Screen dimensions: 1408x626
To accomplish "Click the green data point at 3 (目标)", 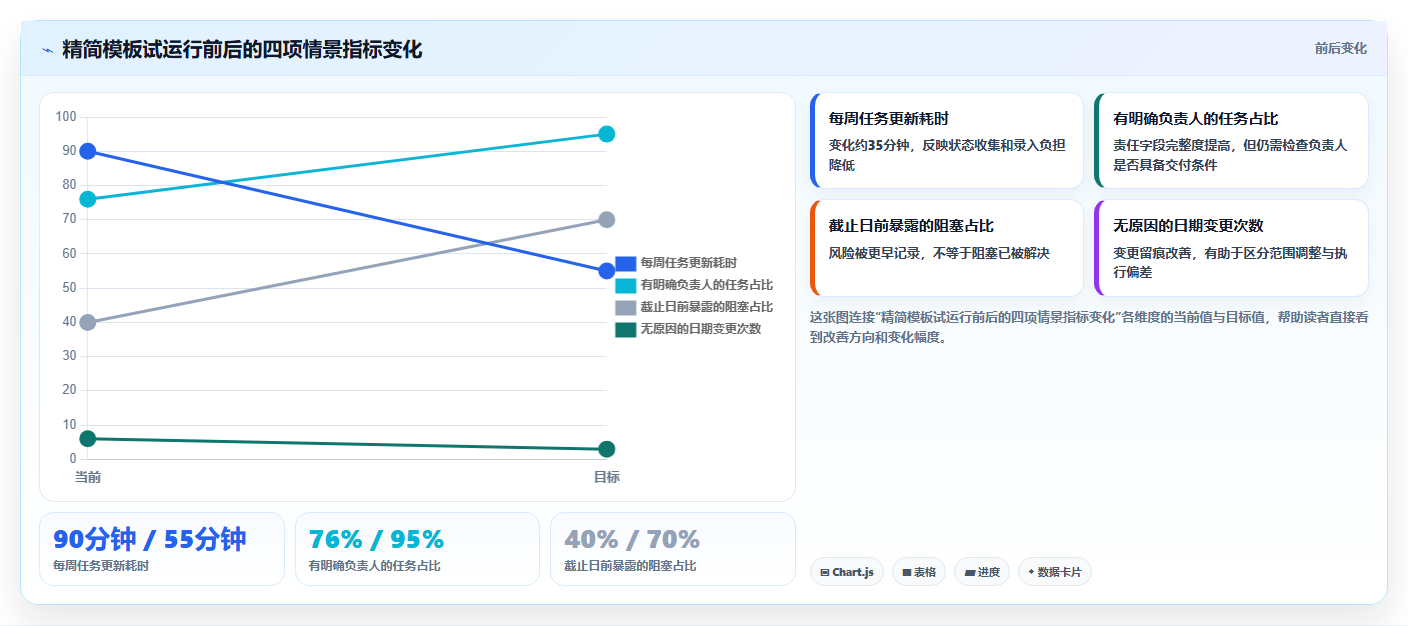I will click(606, 449).
